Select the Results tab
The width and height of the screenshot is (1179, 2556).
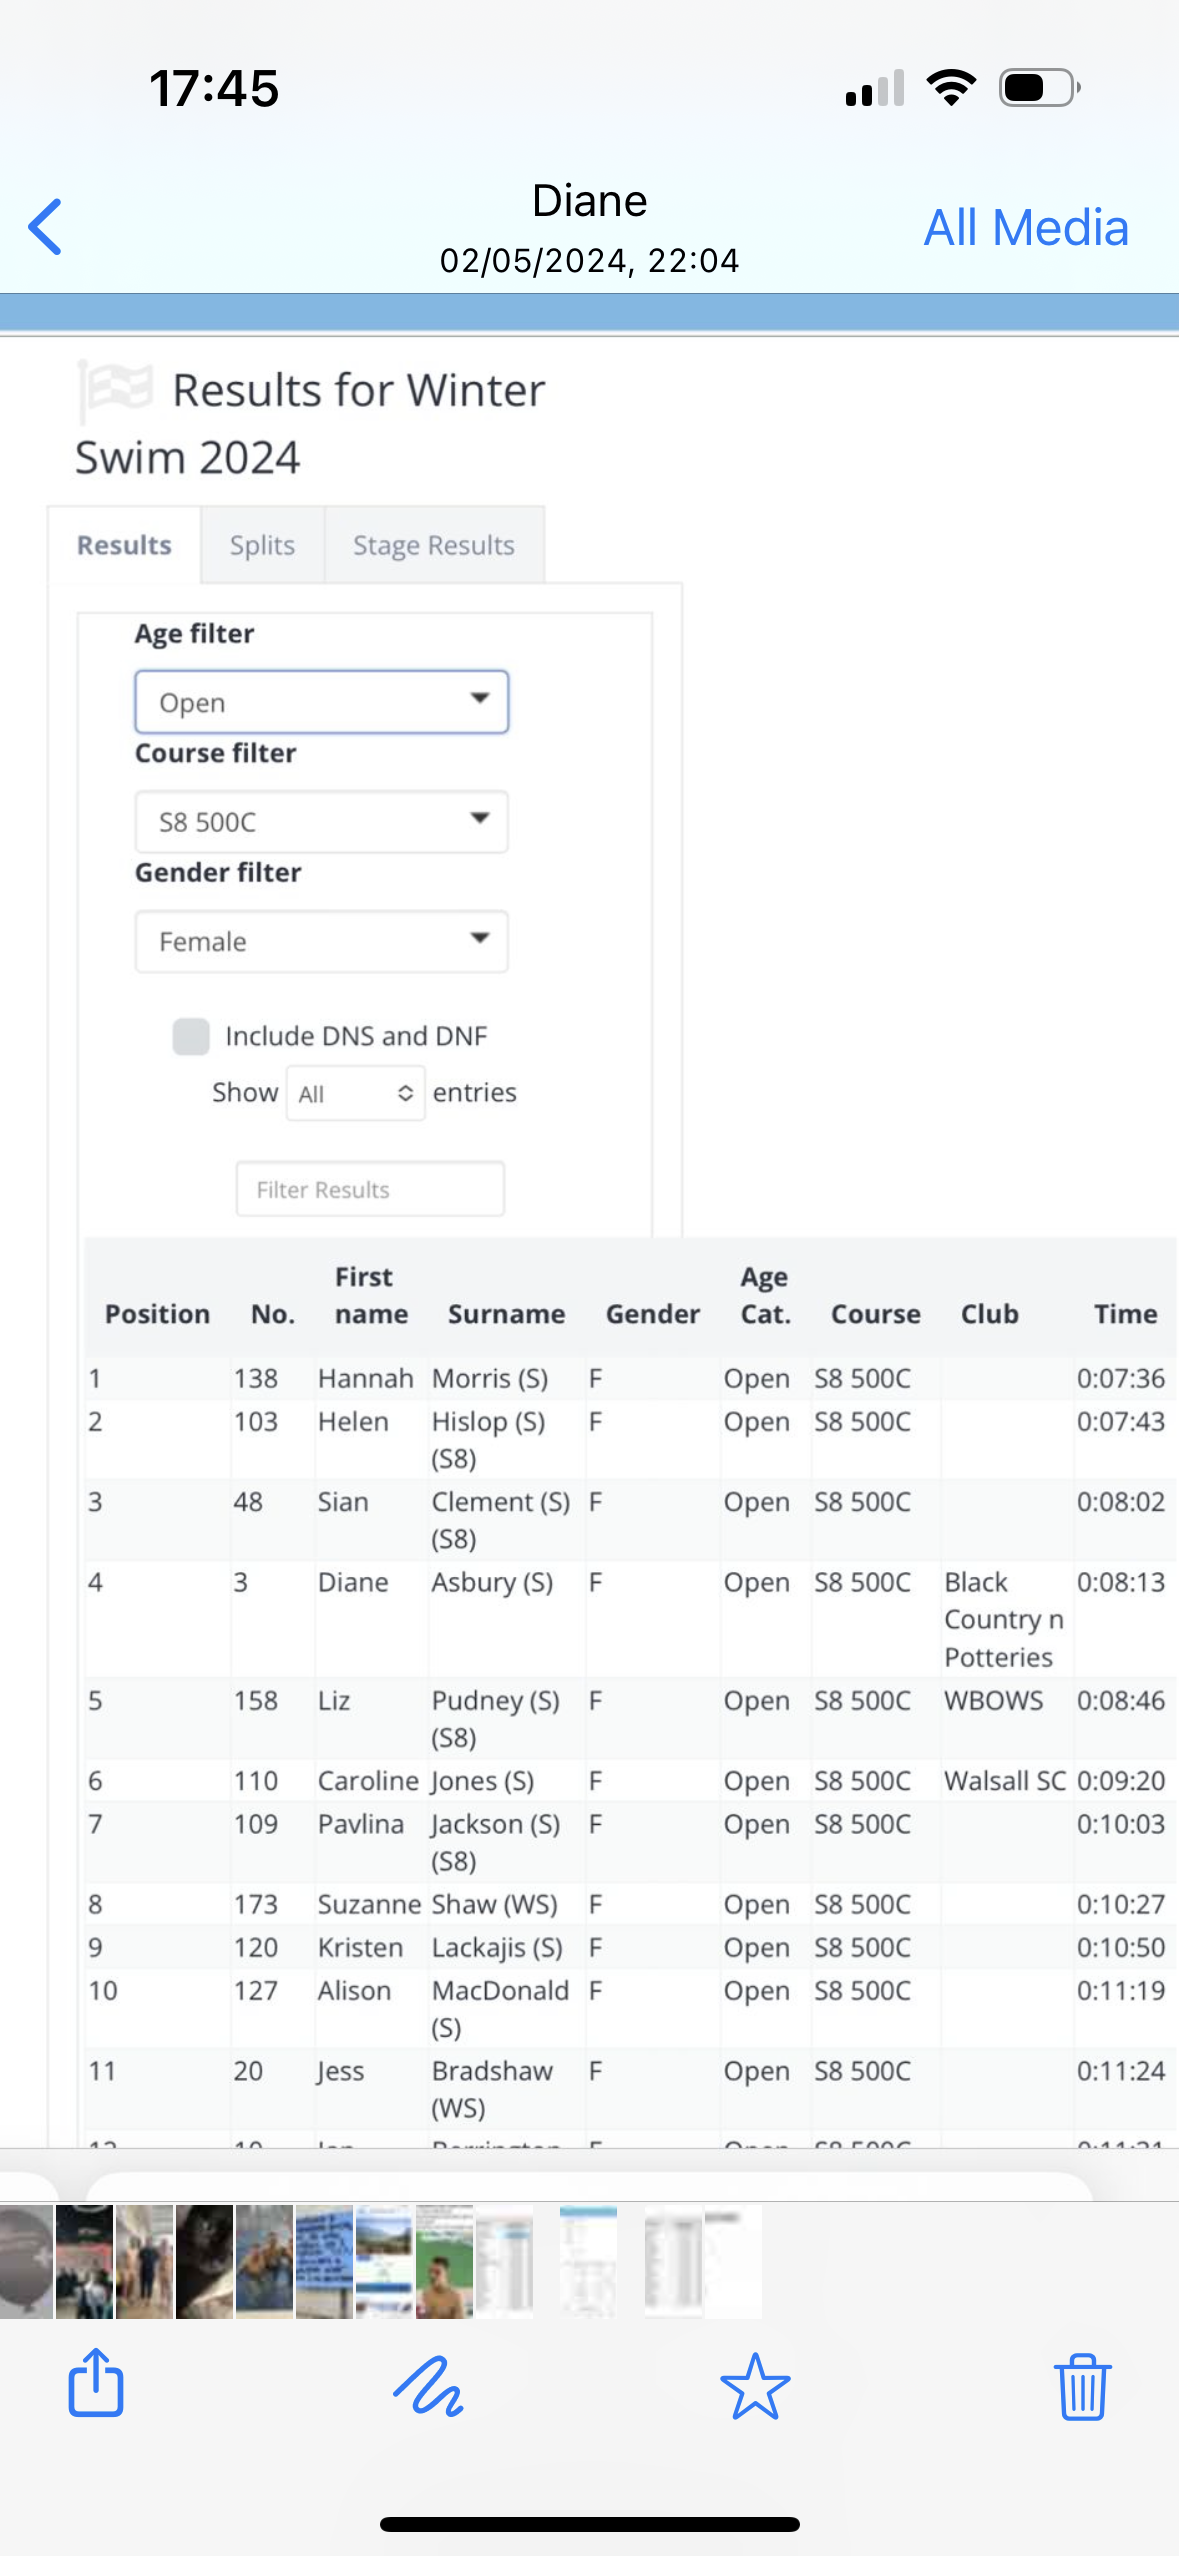pyautogui.click(x=124, y=545)
